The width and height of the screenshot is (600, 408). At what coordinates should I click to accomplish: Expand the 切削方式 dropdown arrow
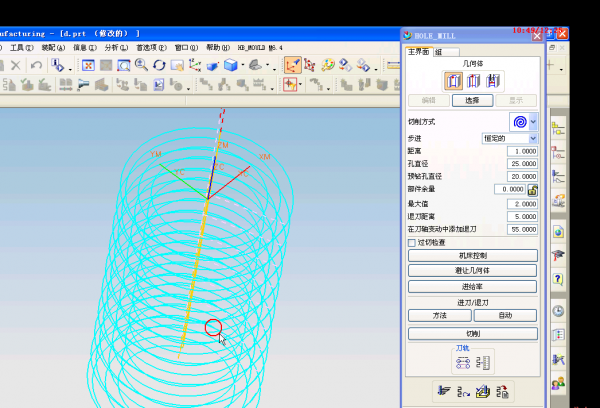coord(533,121)
